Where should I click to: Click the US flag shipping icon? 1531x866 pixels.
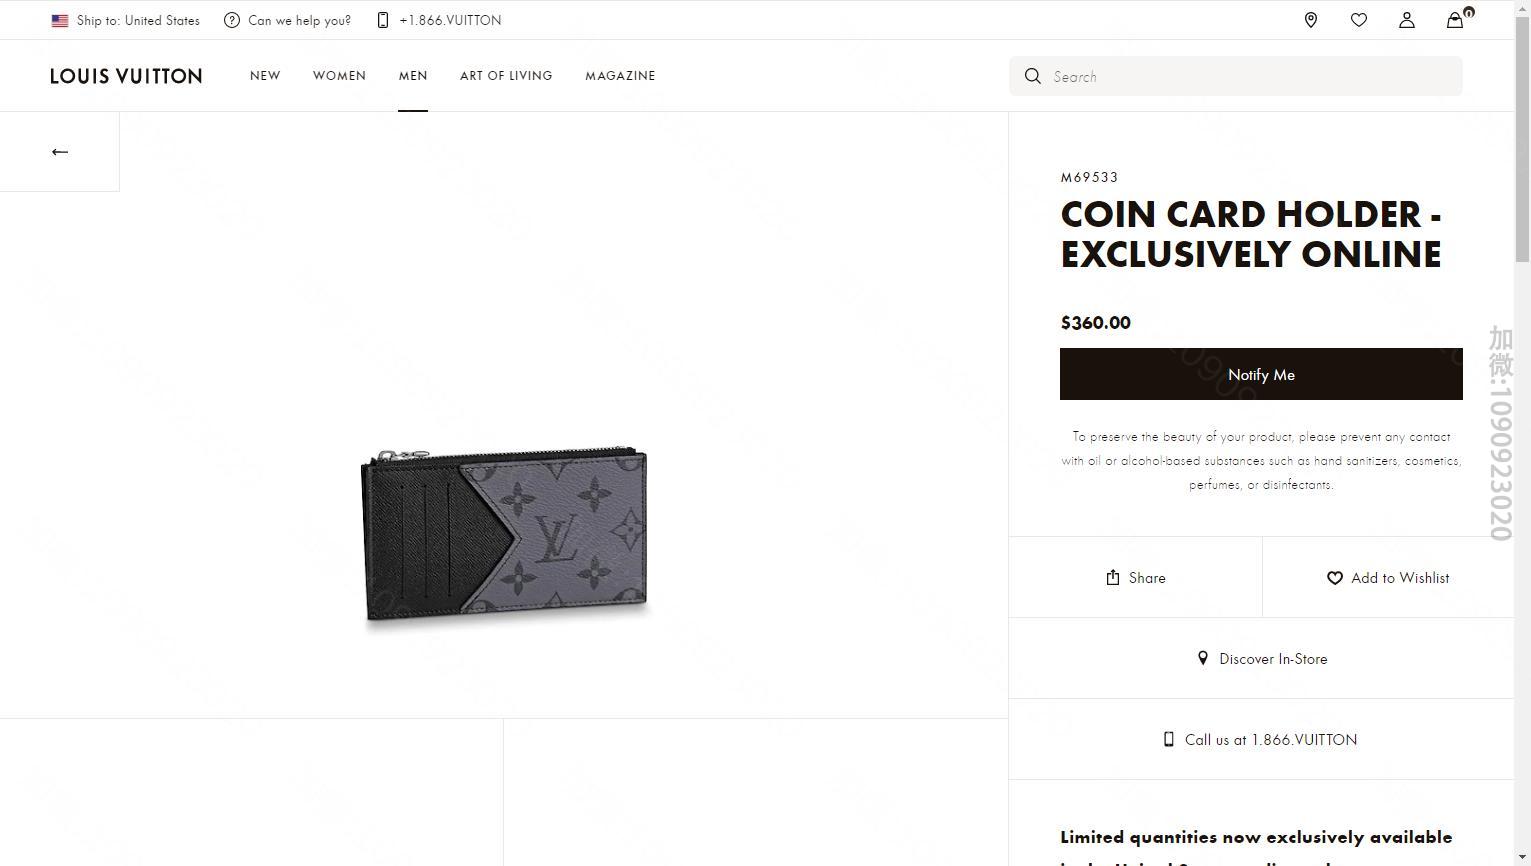60,20
